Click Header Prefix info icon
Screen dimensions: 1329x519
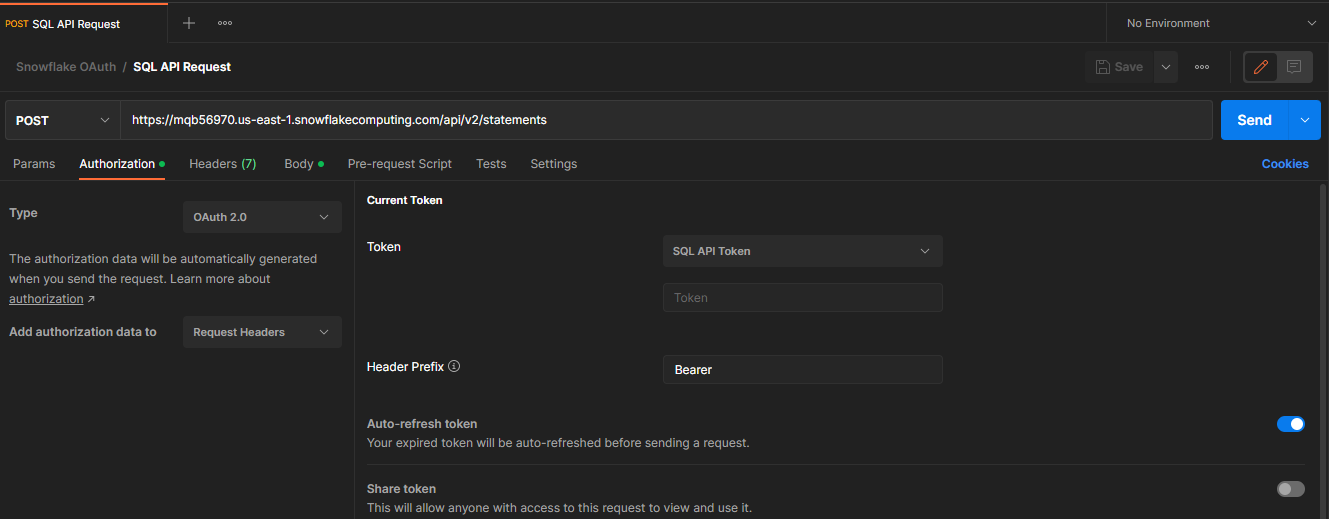(x=454, y=367)
